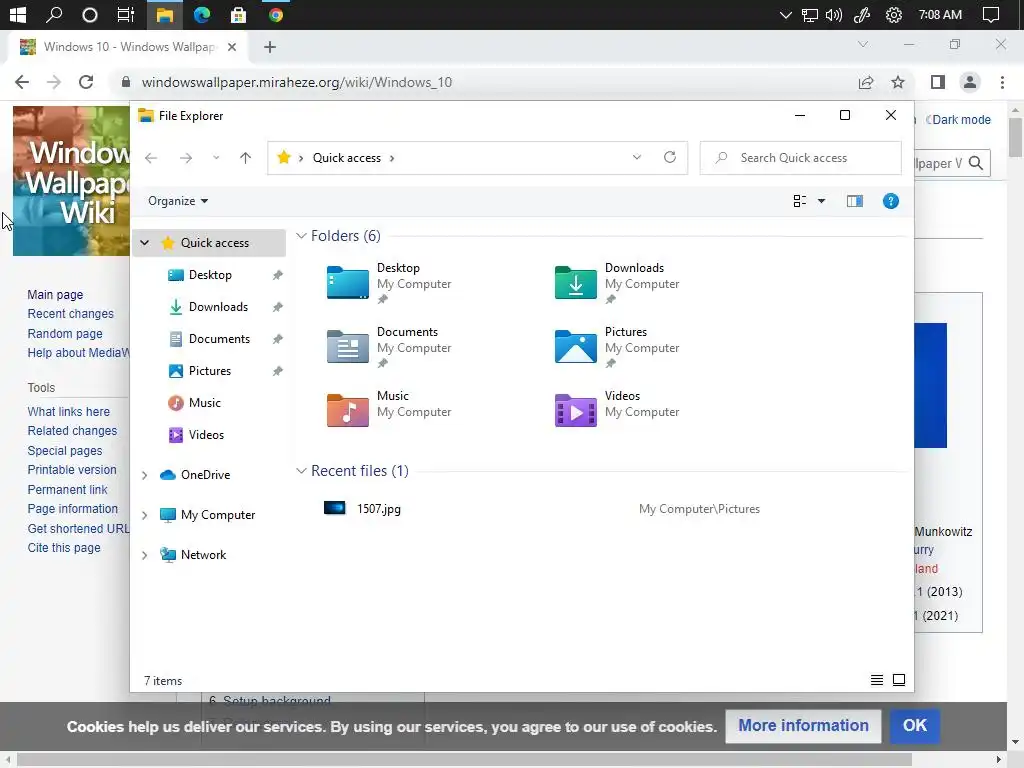Image resolution: width=1024 pixels, height=768 pixels.
Task: Bookmark this page with star icon
Action: pyautogui.click(x=897, y=82)
